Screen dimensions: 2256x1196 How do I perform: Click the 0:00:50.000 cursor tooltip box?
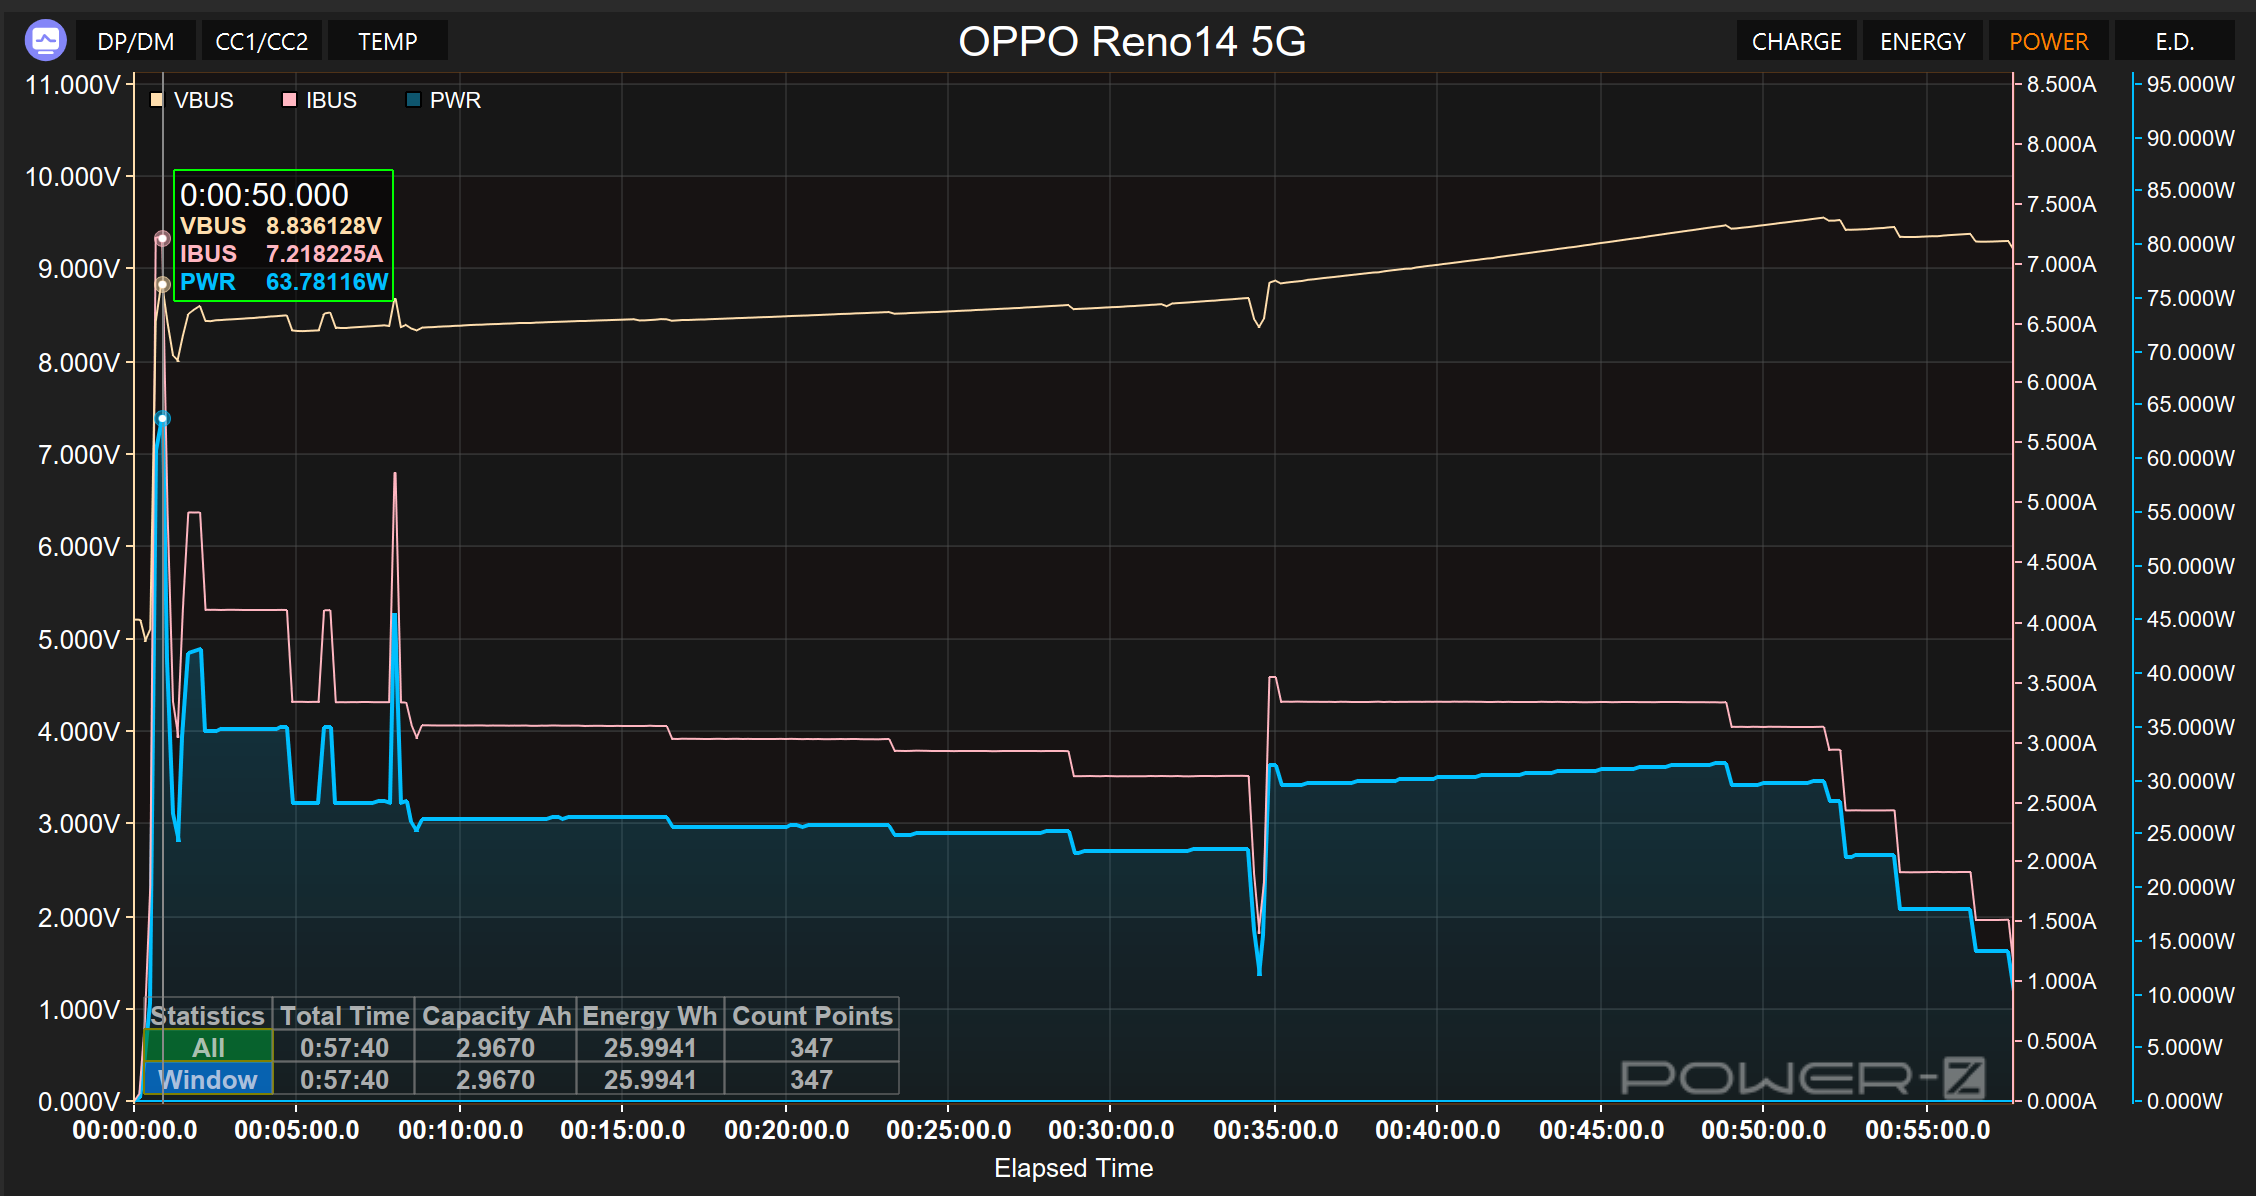click(x=283, y=236)
